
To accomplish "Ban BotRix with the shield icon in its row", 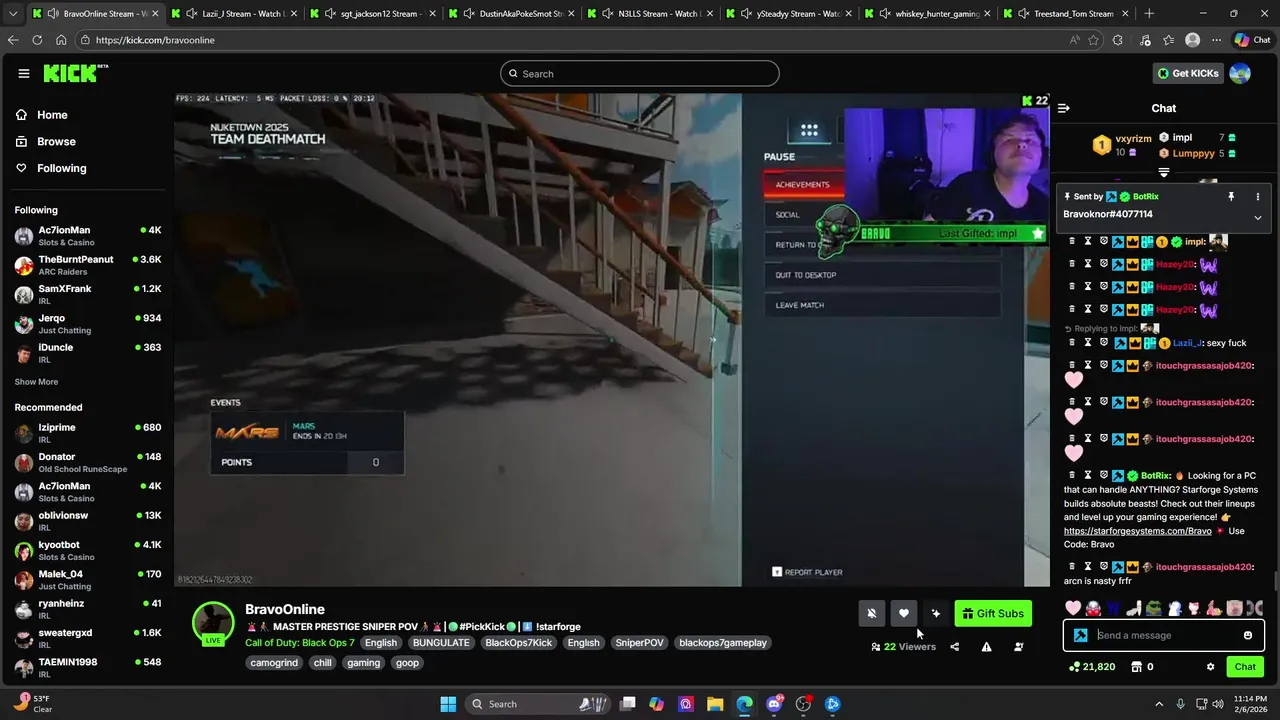I will [x=1104, y=475].
